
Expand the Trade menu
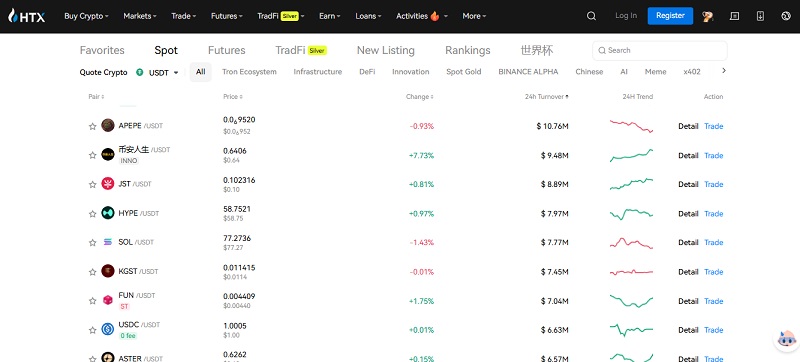(184, 16)
